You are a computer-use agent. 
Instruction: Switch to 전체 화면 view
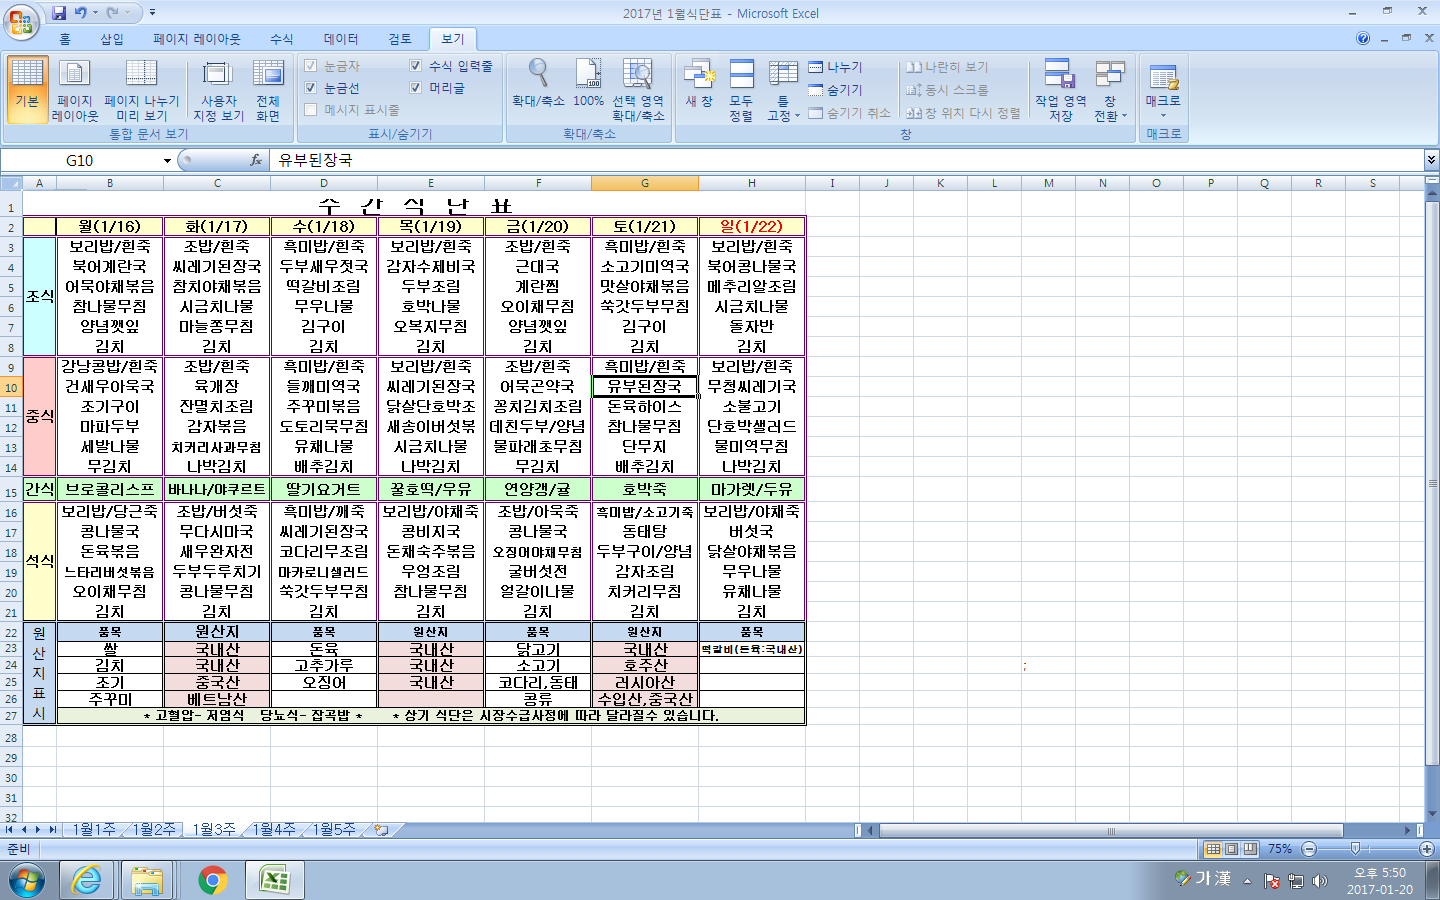tap(268, 75)
